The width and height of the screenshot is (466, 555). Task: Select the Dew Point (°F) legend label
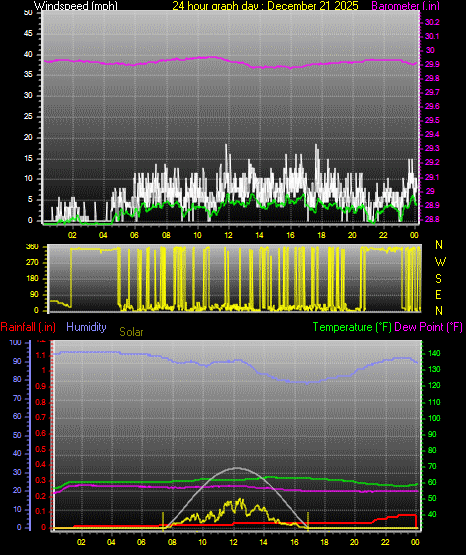click(x=428, y=327)
